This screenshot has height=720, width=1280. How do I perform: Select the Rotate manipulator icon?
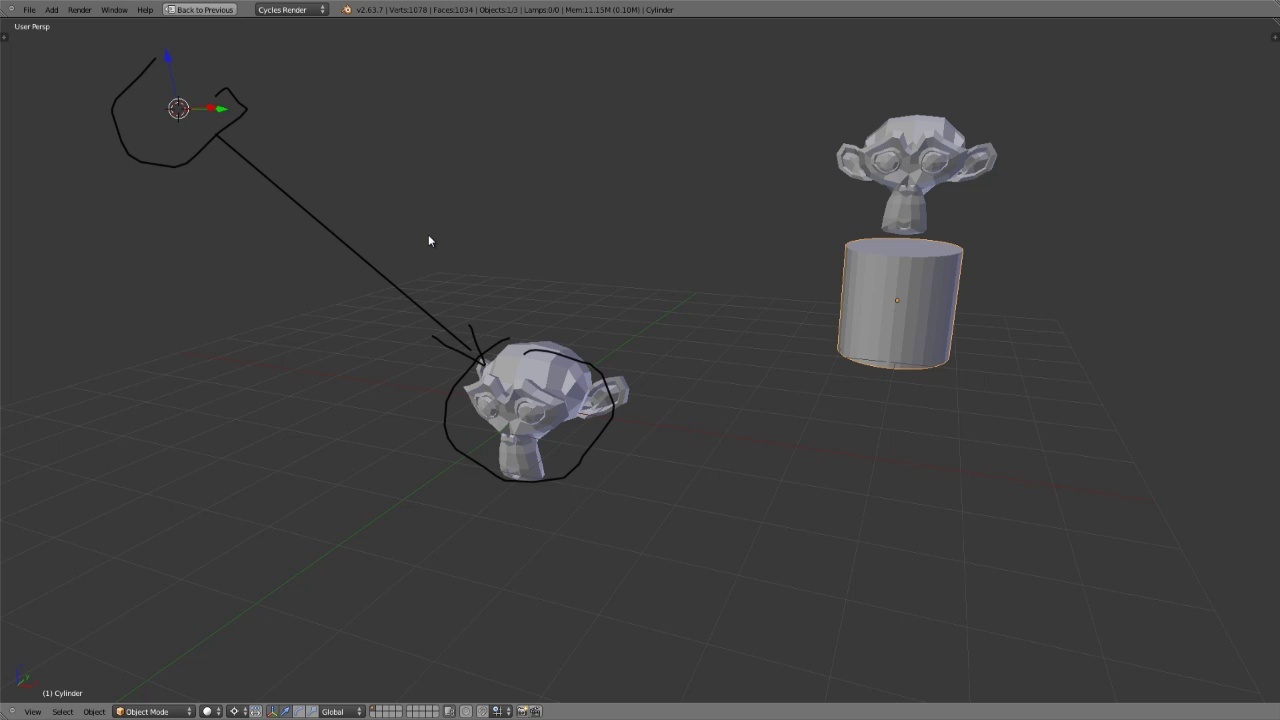(298, 711)
